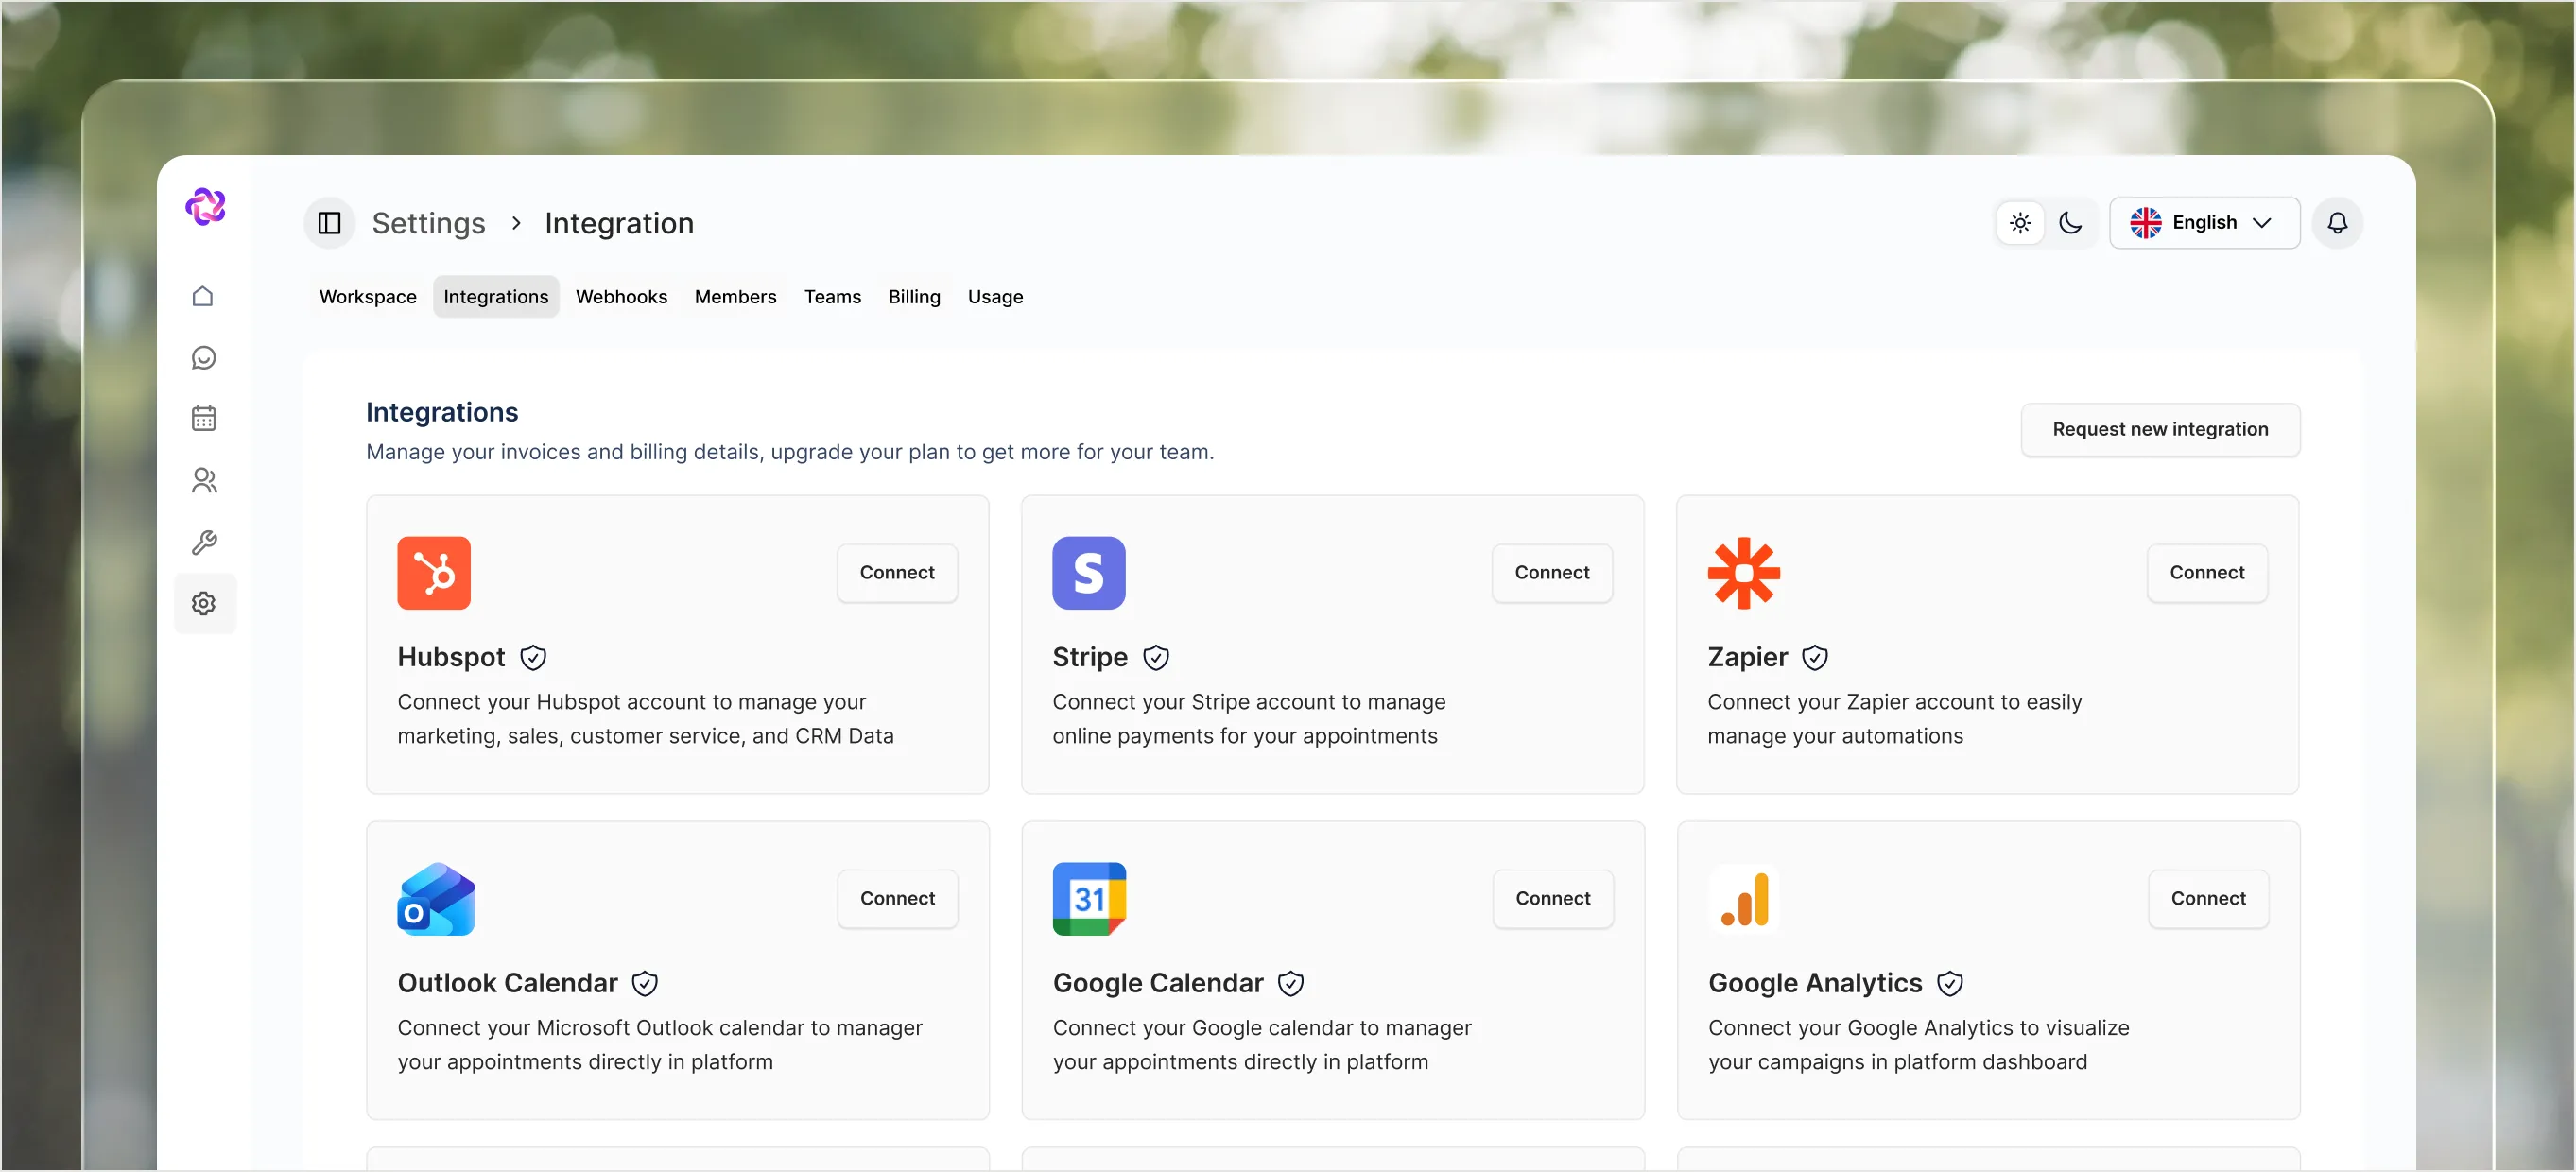This screenshot has width=2576, height=1172.
Task: Toggle the sidebar panel icon
Action: coord(329,223)
